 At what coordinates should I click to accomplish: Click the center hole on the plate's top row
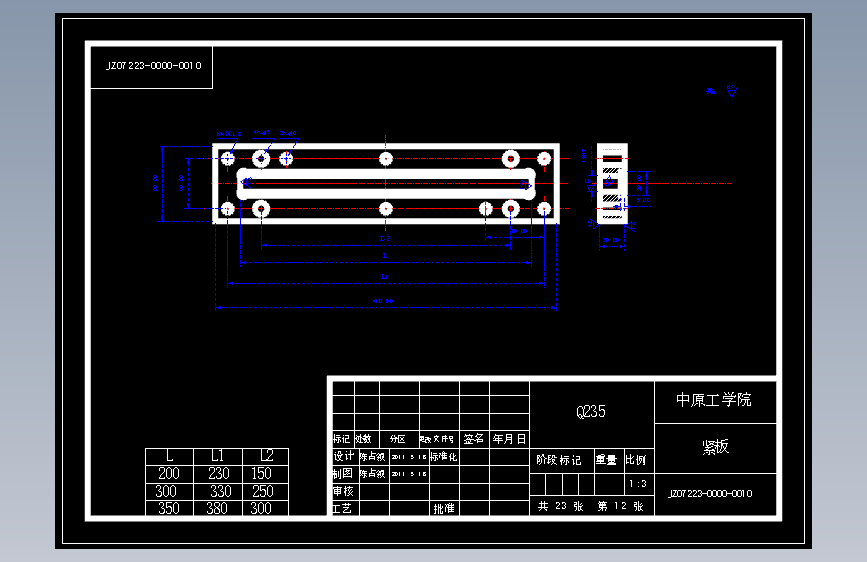pos(386,159)
